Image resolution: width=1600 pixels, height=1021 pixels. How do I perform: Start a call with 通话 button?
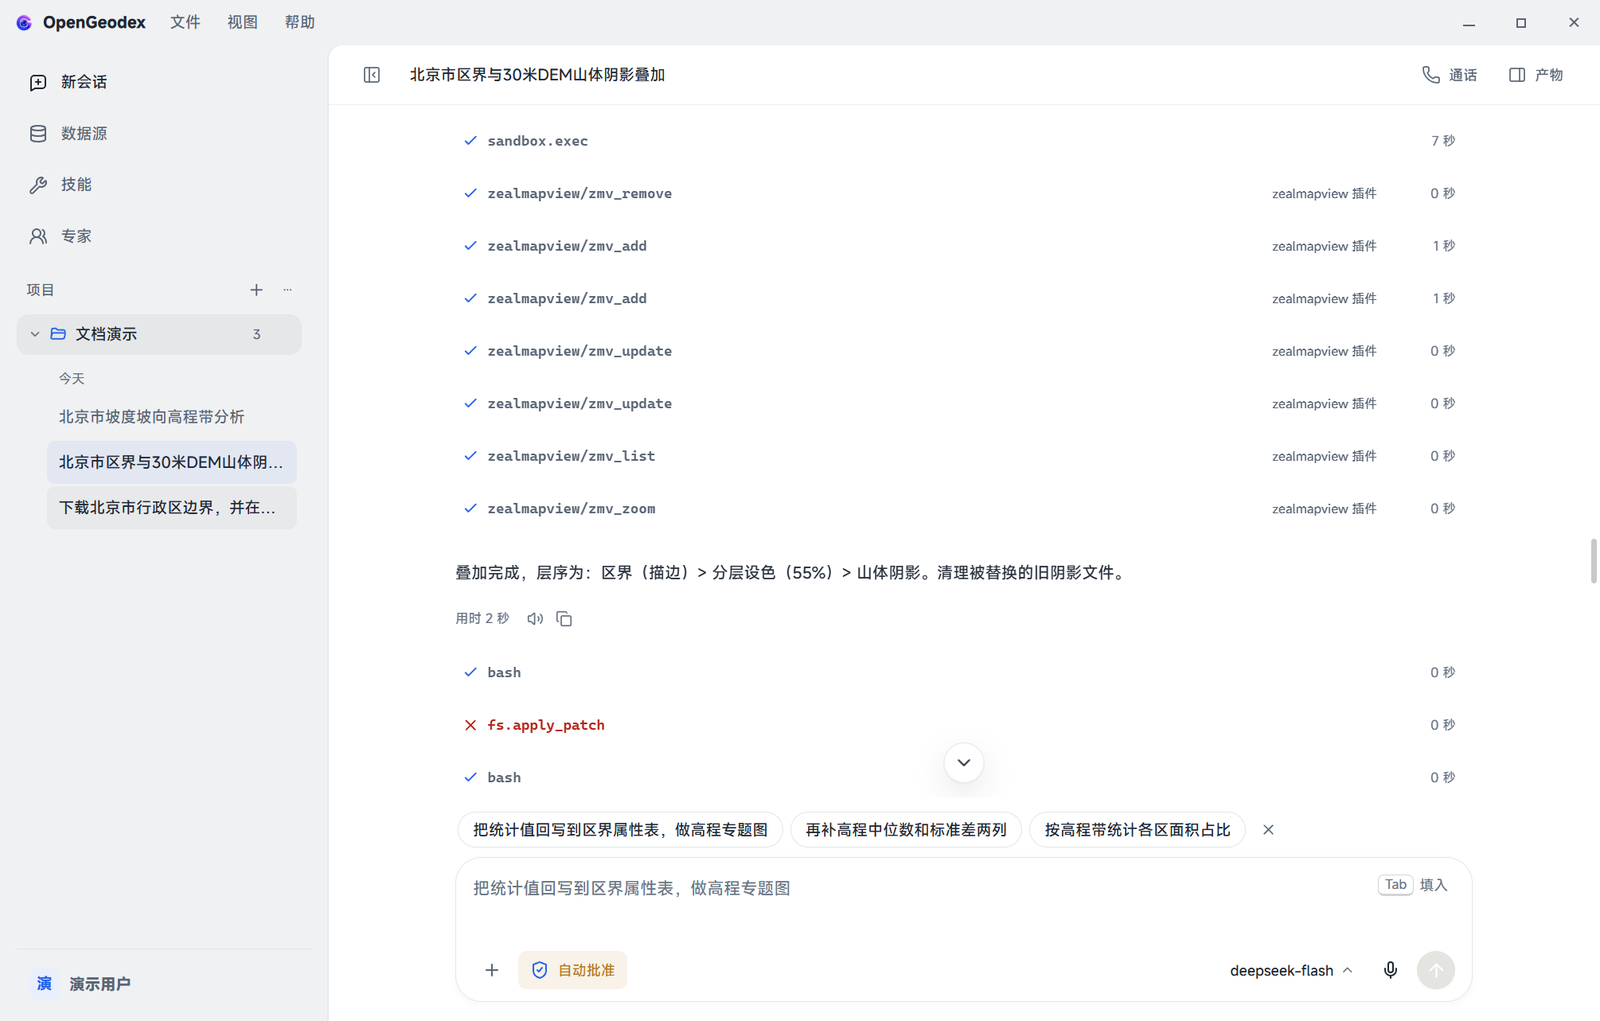pyautogui.click(x=1449, y=75)
